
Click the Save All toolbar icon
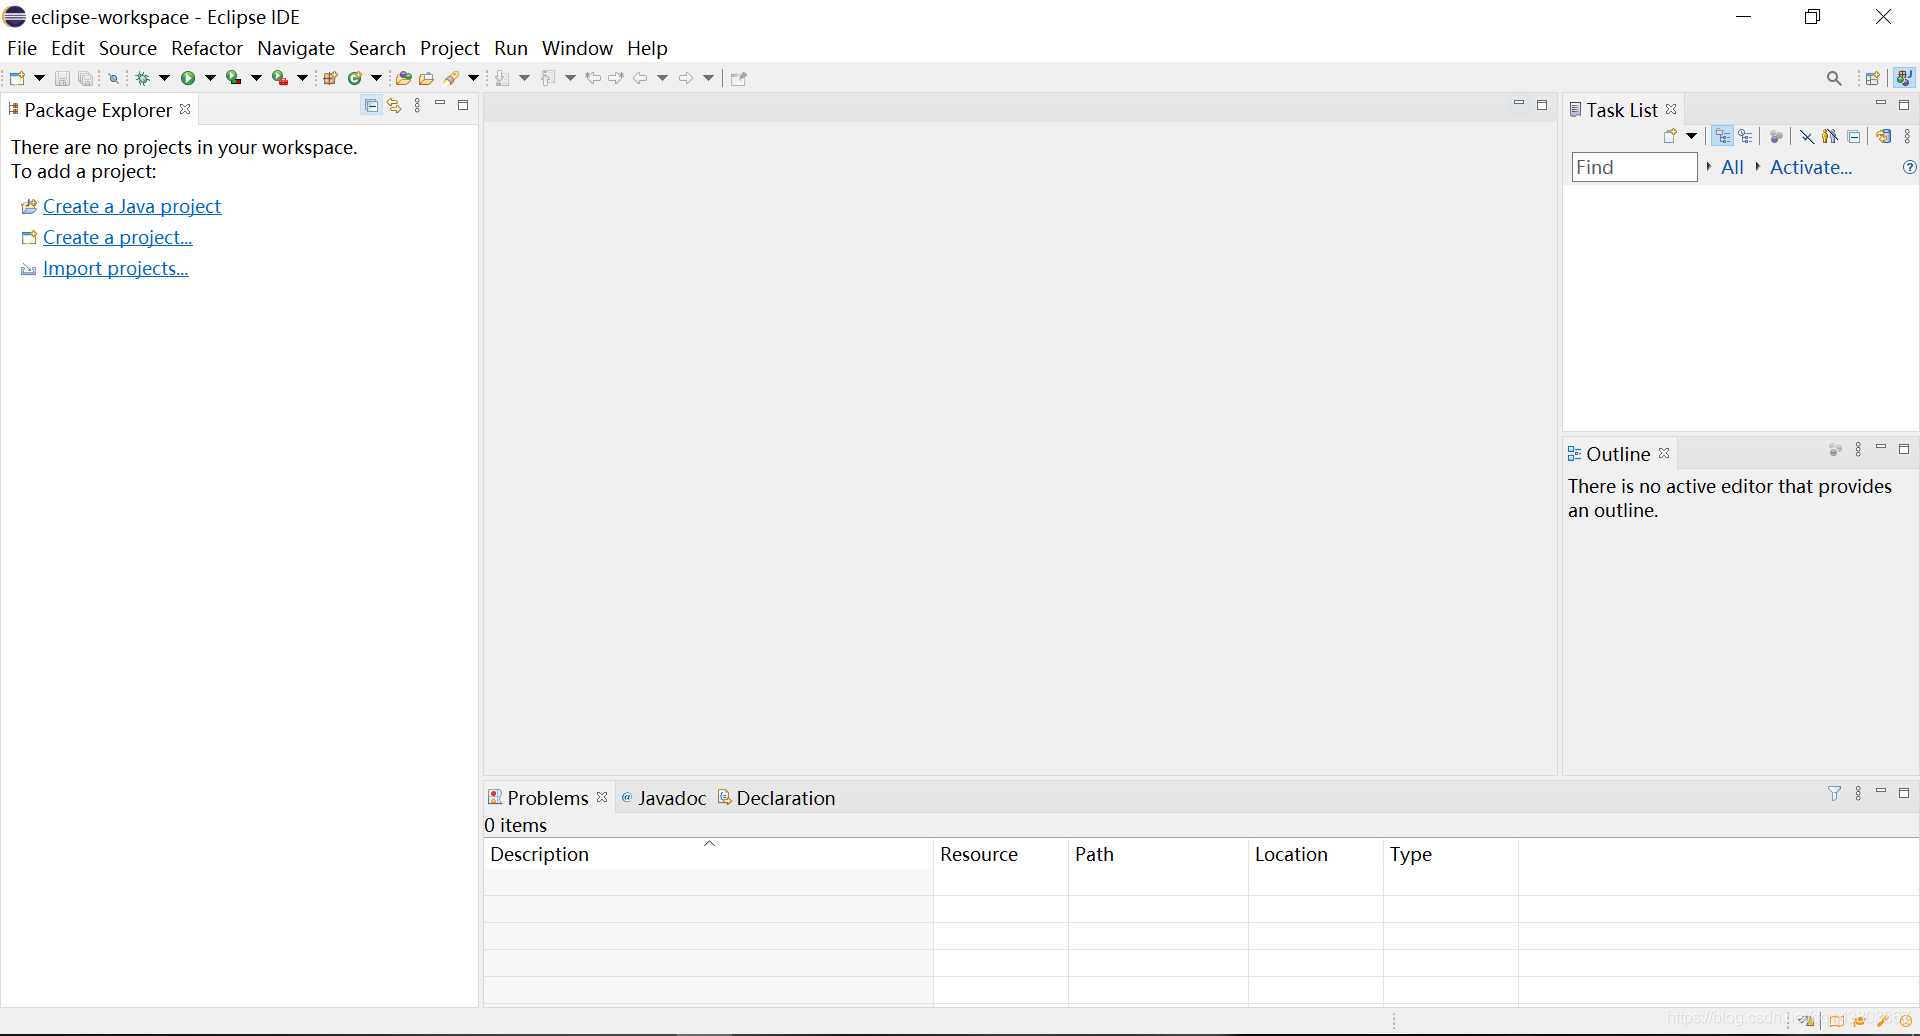click(86, 78)
